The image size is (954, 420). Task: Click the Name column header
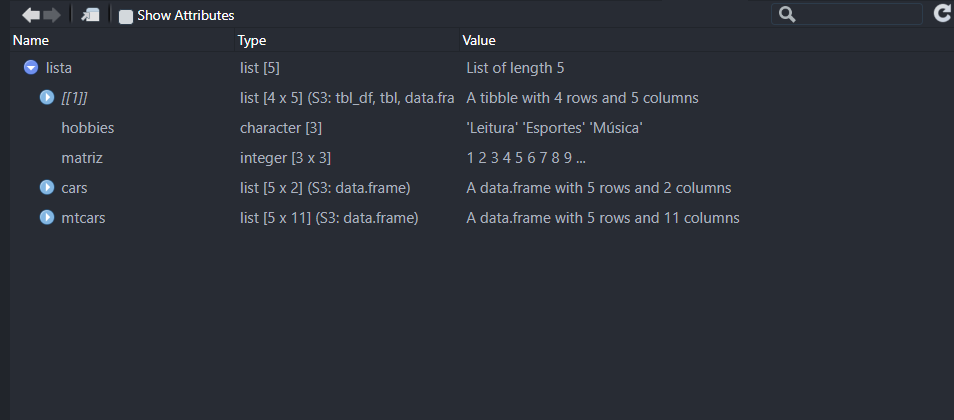coord(31,41)
